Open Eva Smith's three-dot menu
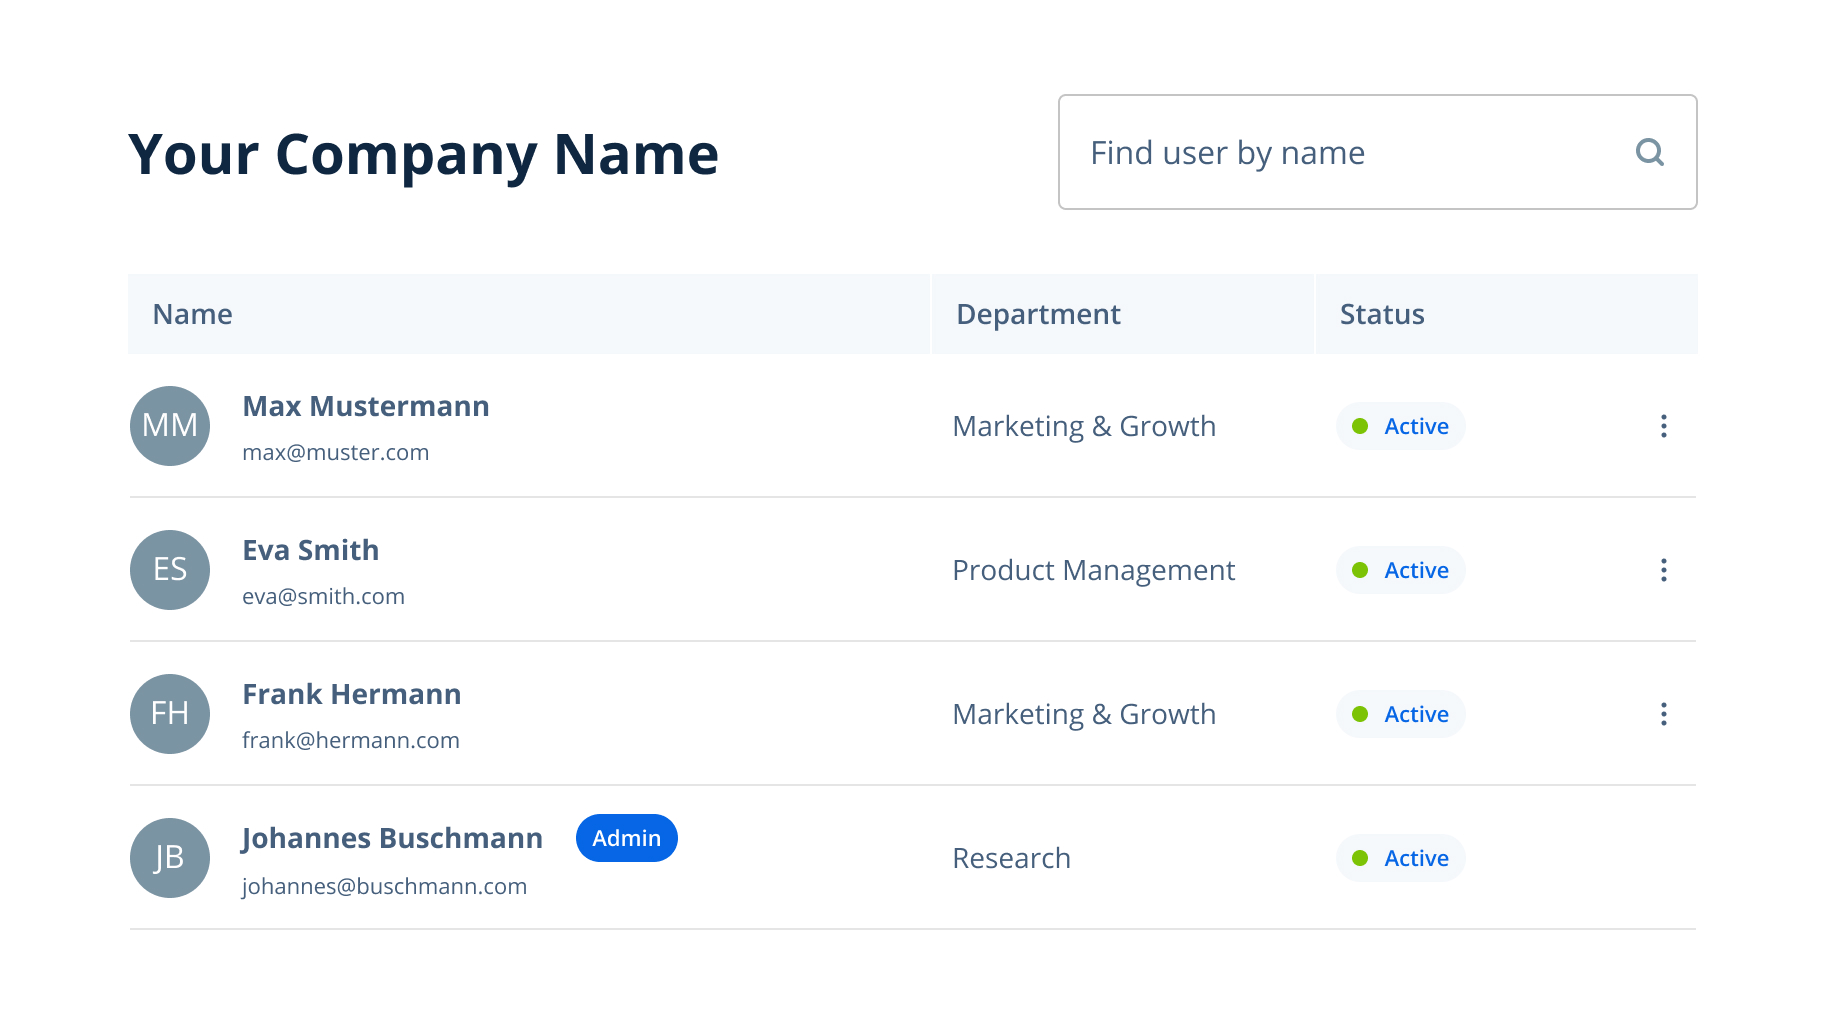Image resolution: width=1826 pixels, height=1016 pixels. 1663,570
